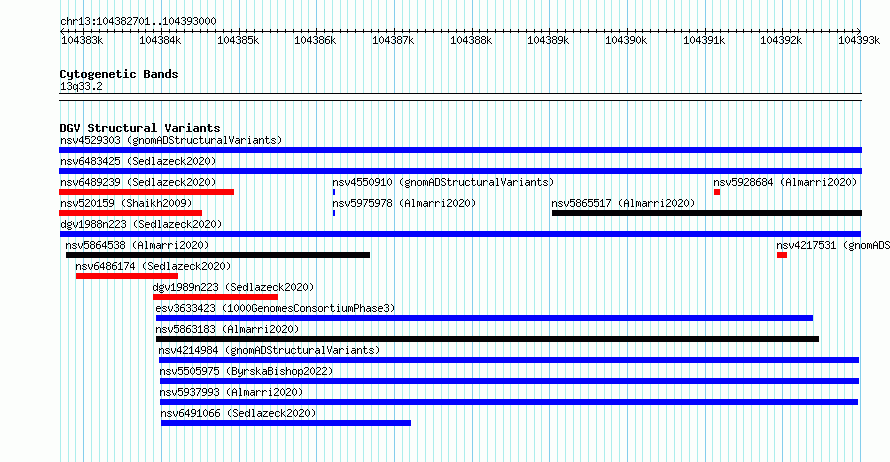Click the 104391k ruler tick label
Screen dimensions: 890x462
(x=704, y=40)
